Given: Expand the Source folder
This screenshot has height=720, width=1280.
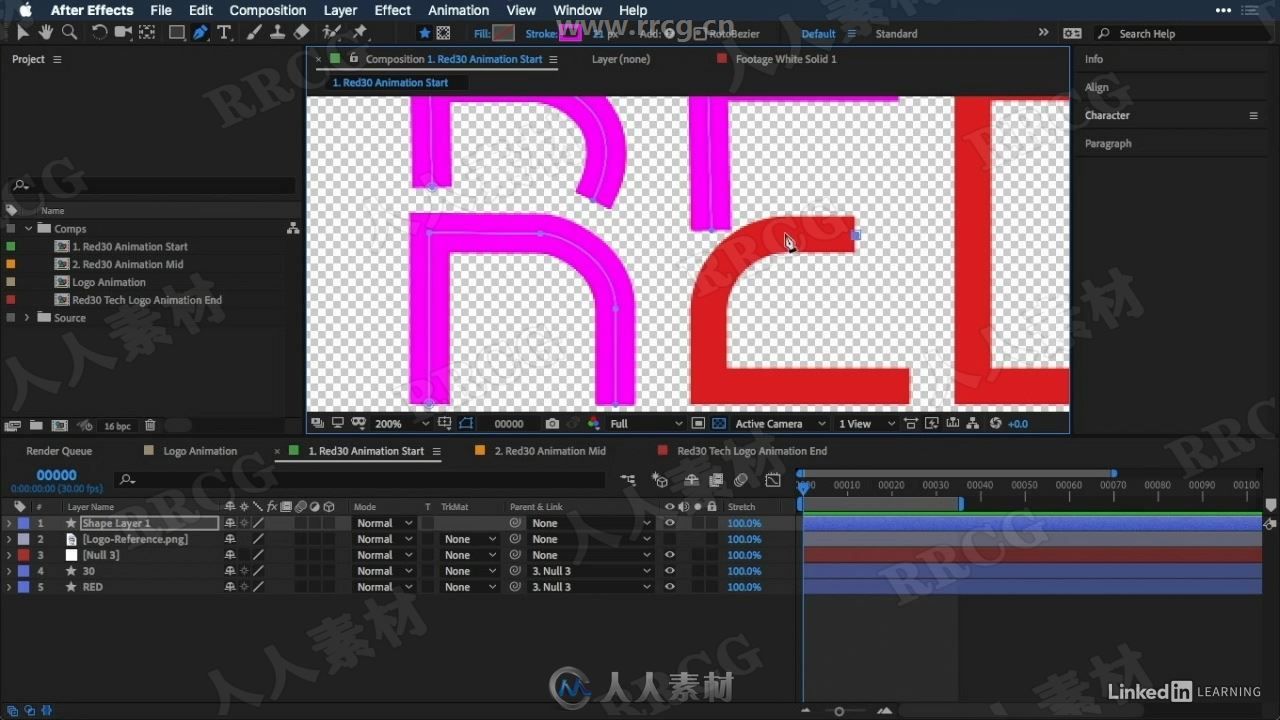Looking at the screenshot, I should [27, 318].
